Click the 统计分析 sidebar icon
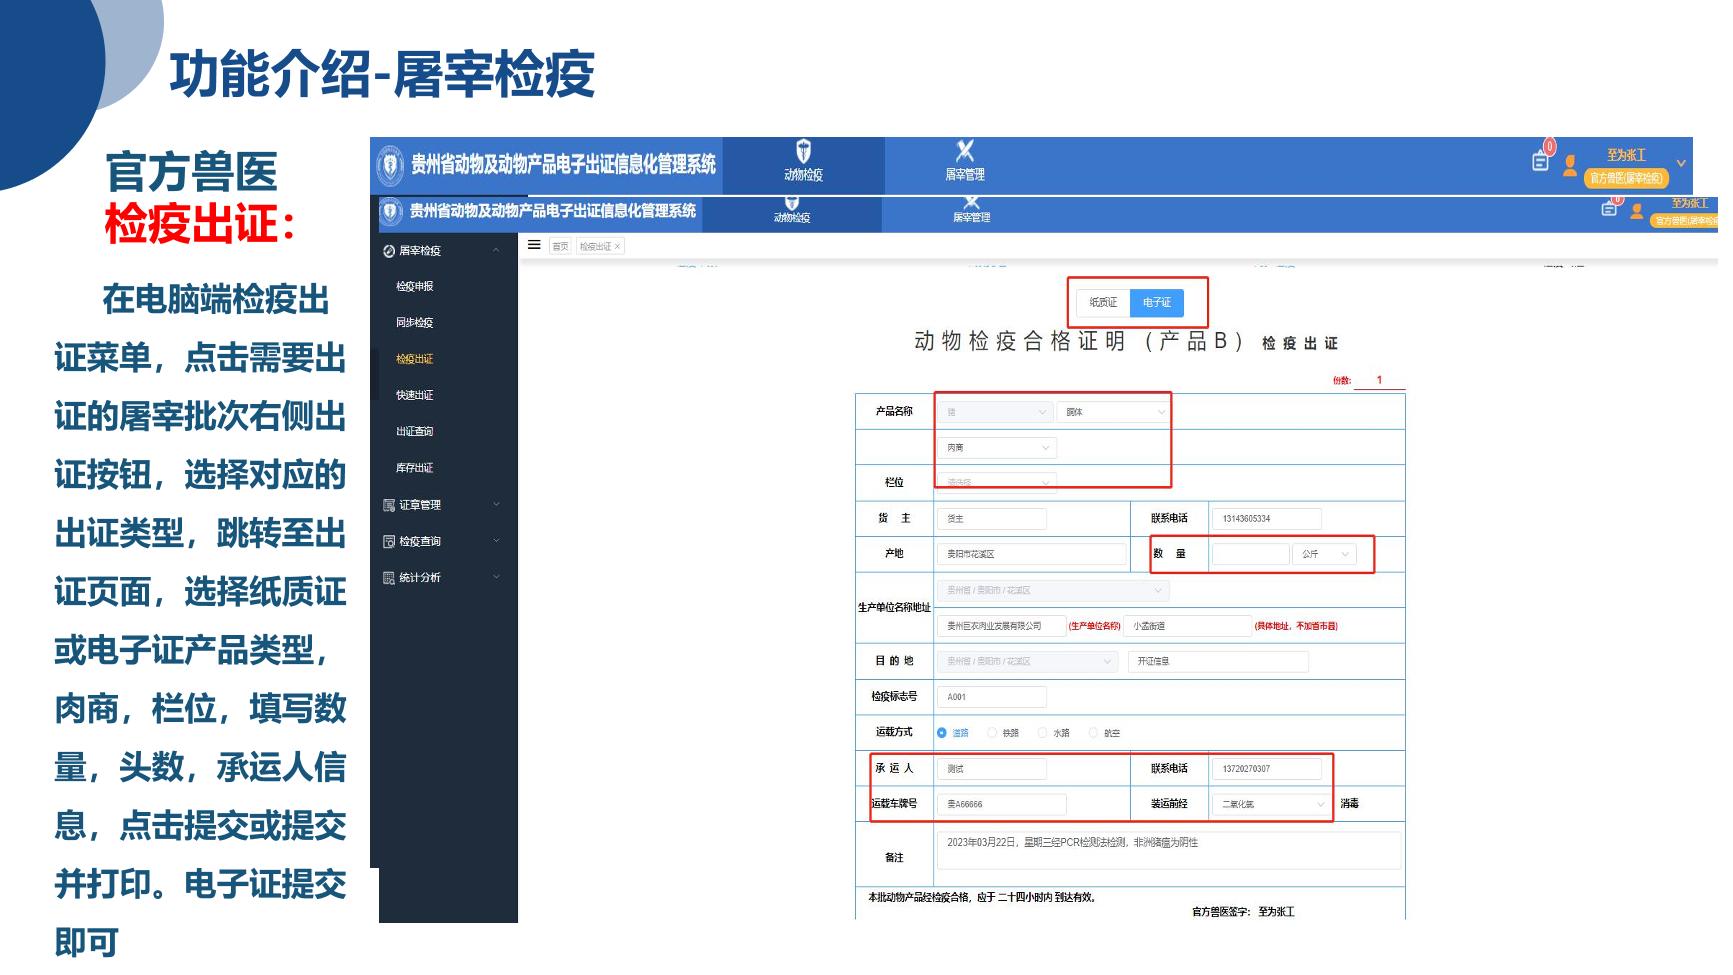 click(389, 578)
